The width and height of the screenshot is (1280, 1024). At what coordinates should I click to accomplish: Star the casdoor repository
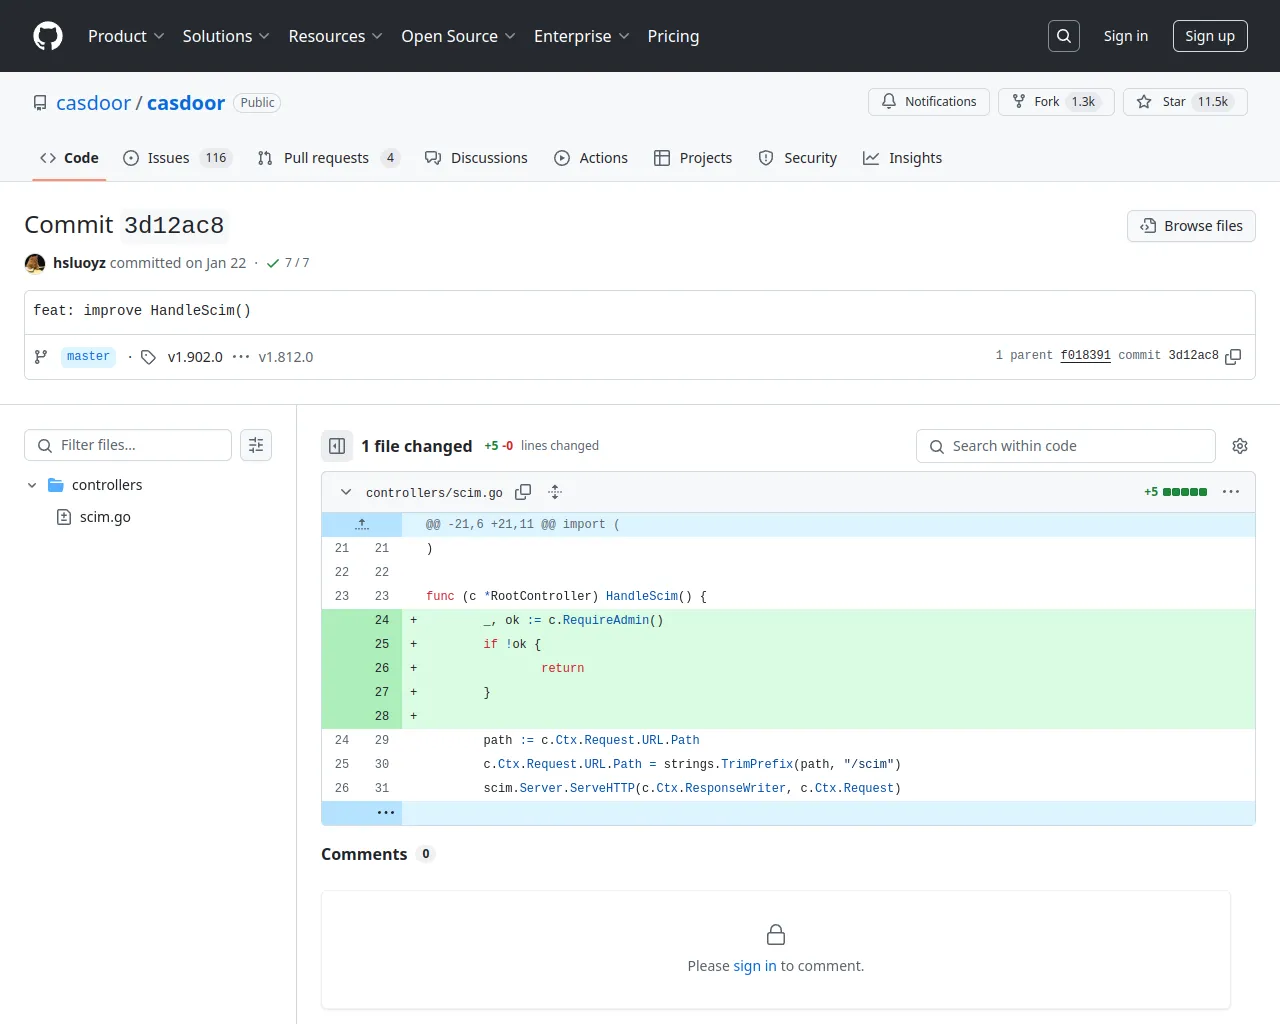[x=1185, y=102]
